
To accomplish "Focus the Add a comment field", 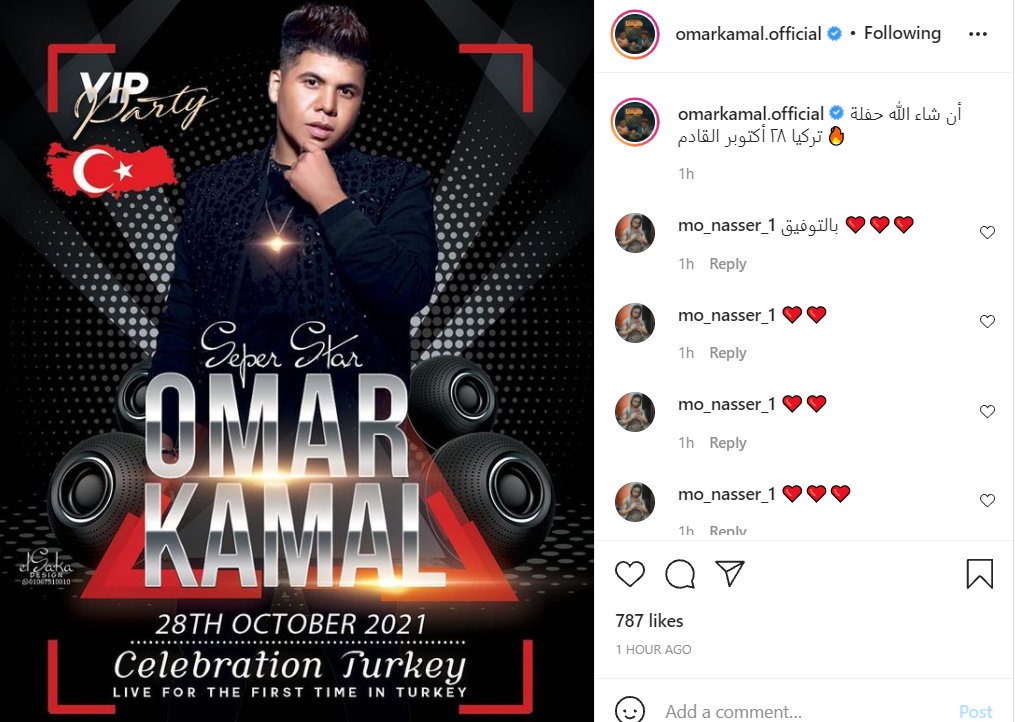I will coord(803,711).
